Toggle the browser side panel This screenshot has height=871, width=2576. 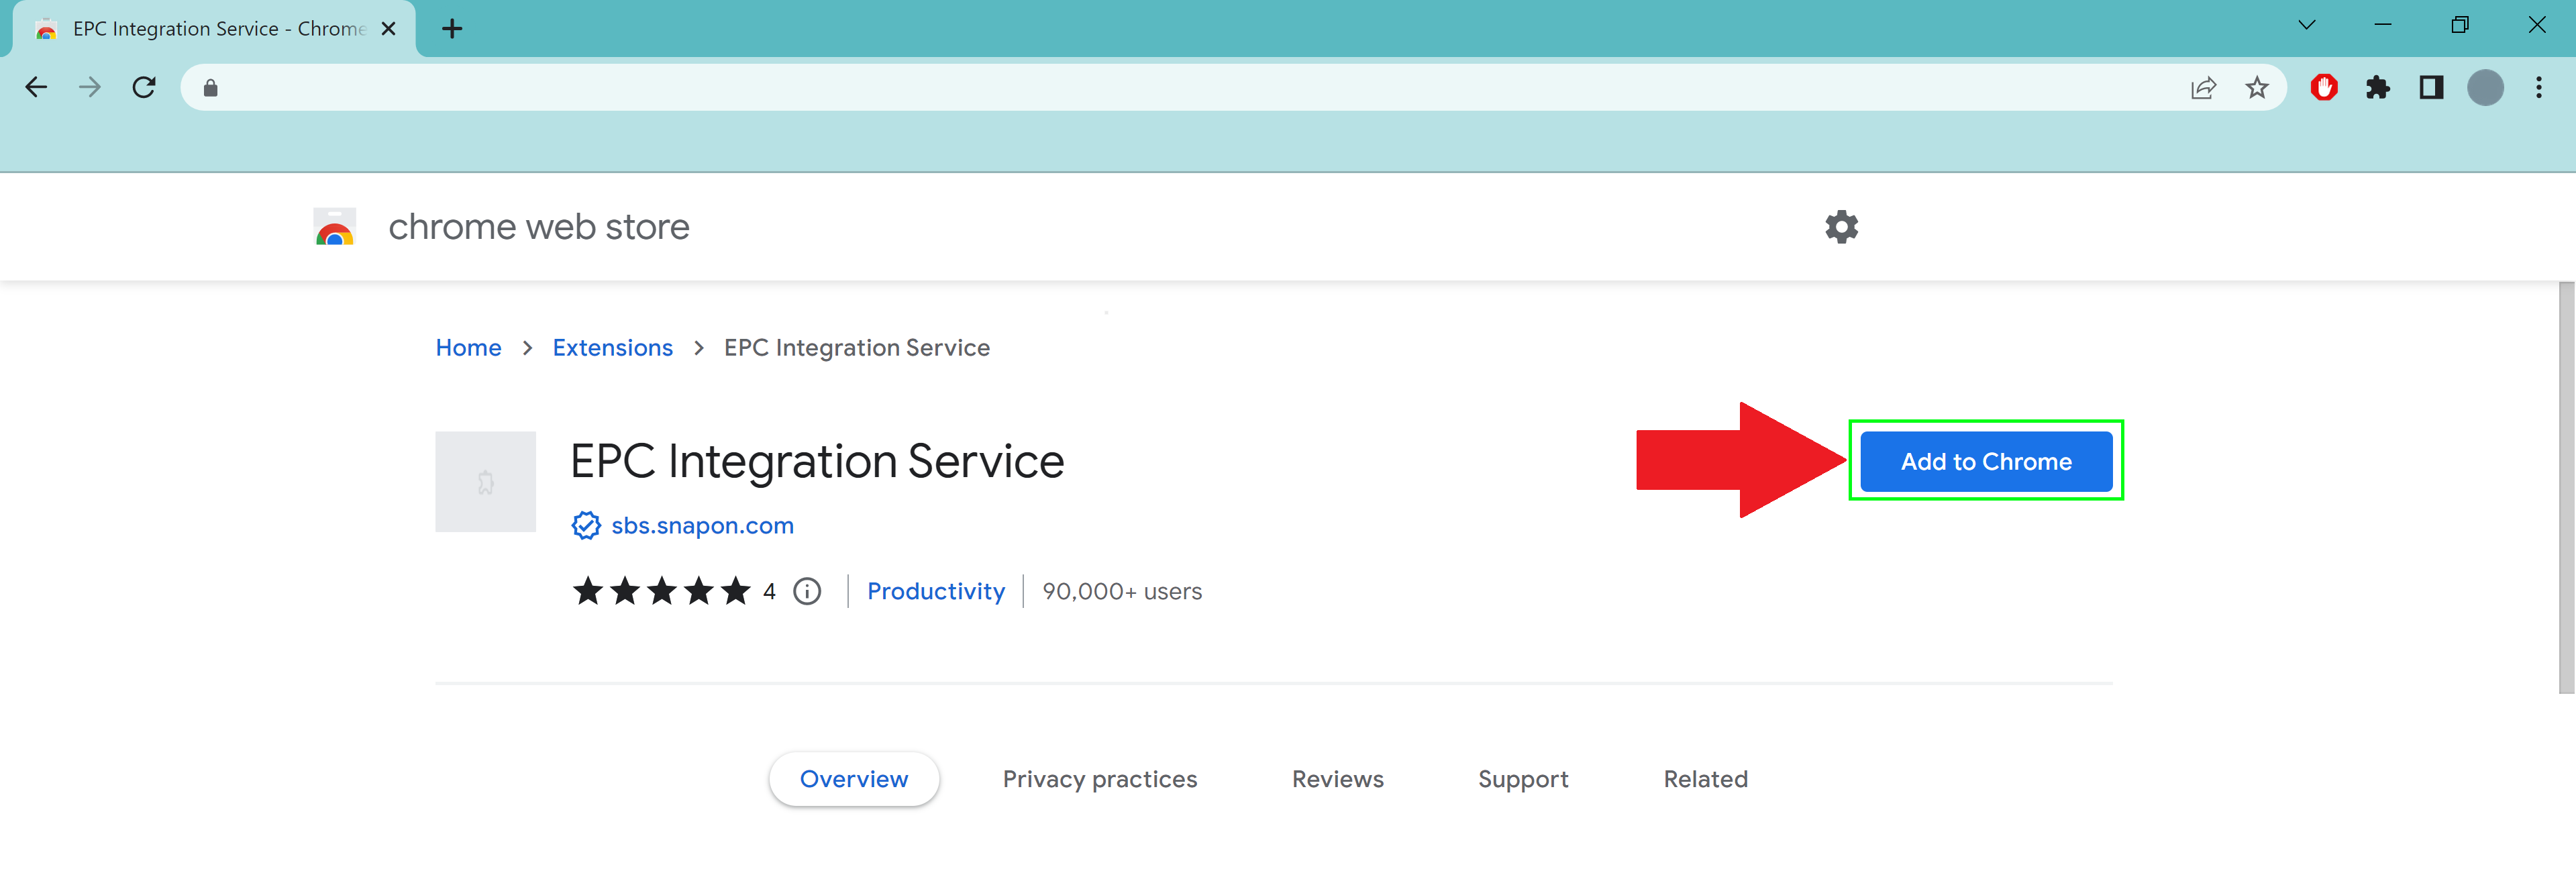(2431, 88)
